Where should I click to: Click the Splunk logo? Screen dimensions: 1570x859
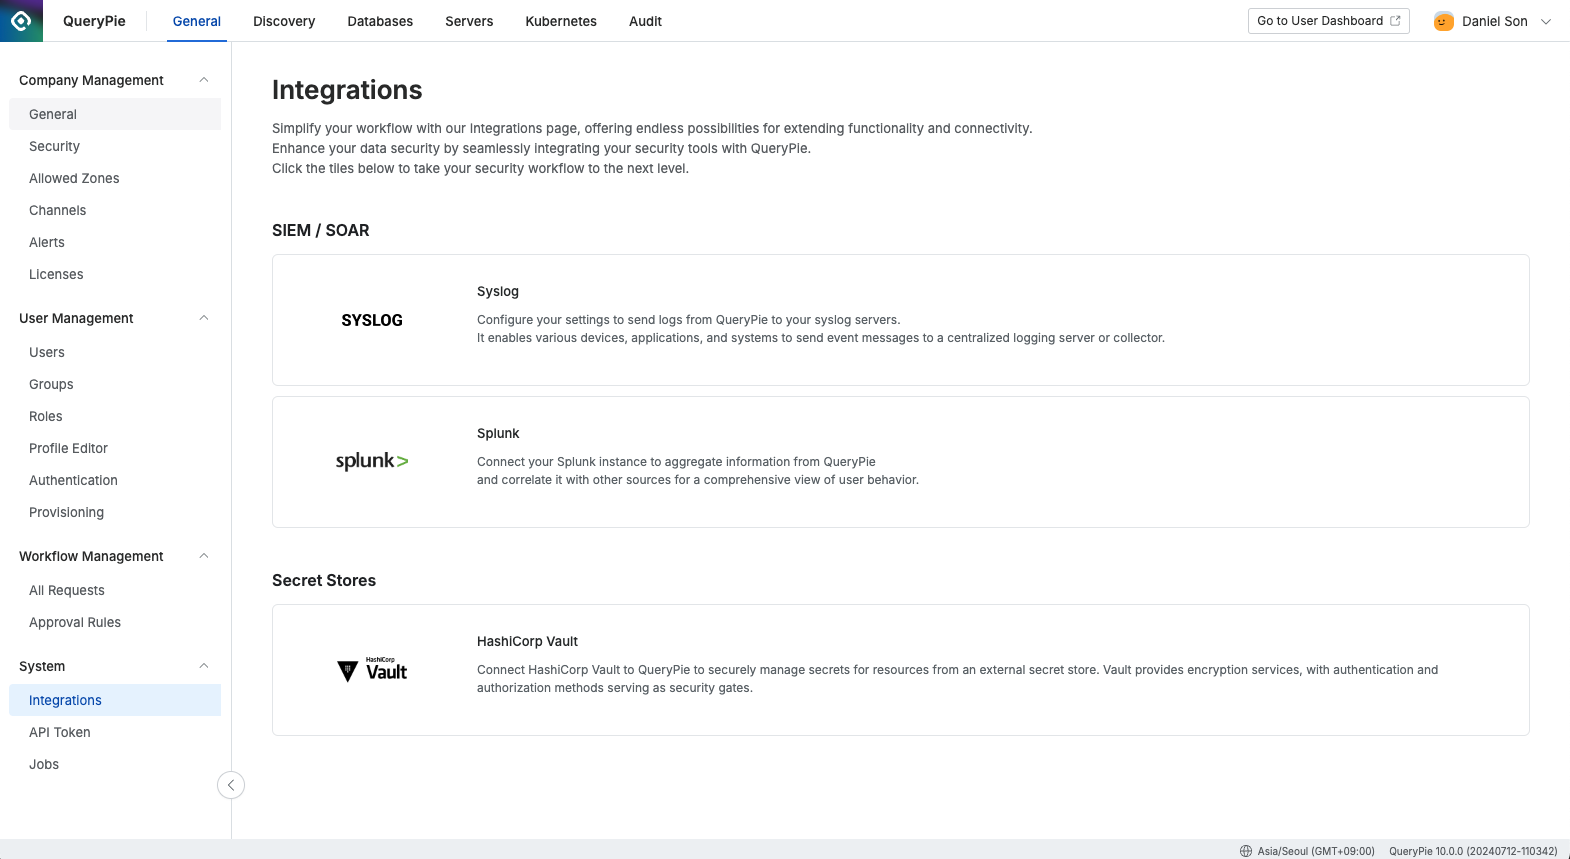372,461
